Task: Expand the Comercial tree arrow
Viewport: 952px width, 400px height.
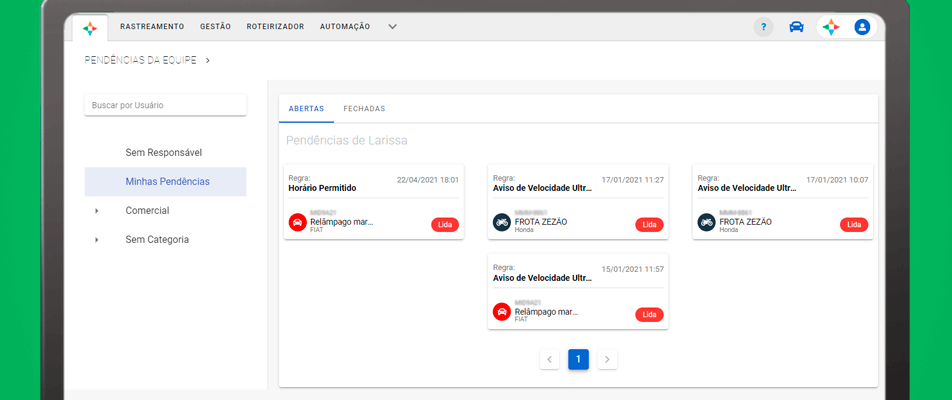Action: pos(97,211)
